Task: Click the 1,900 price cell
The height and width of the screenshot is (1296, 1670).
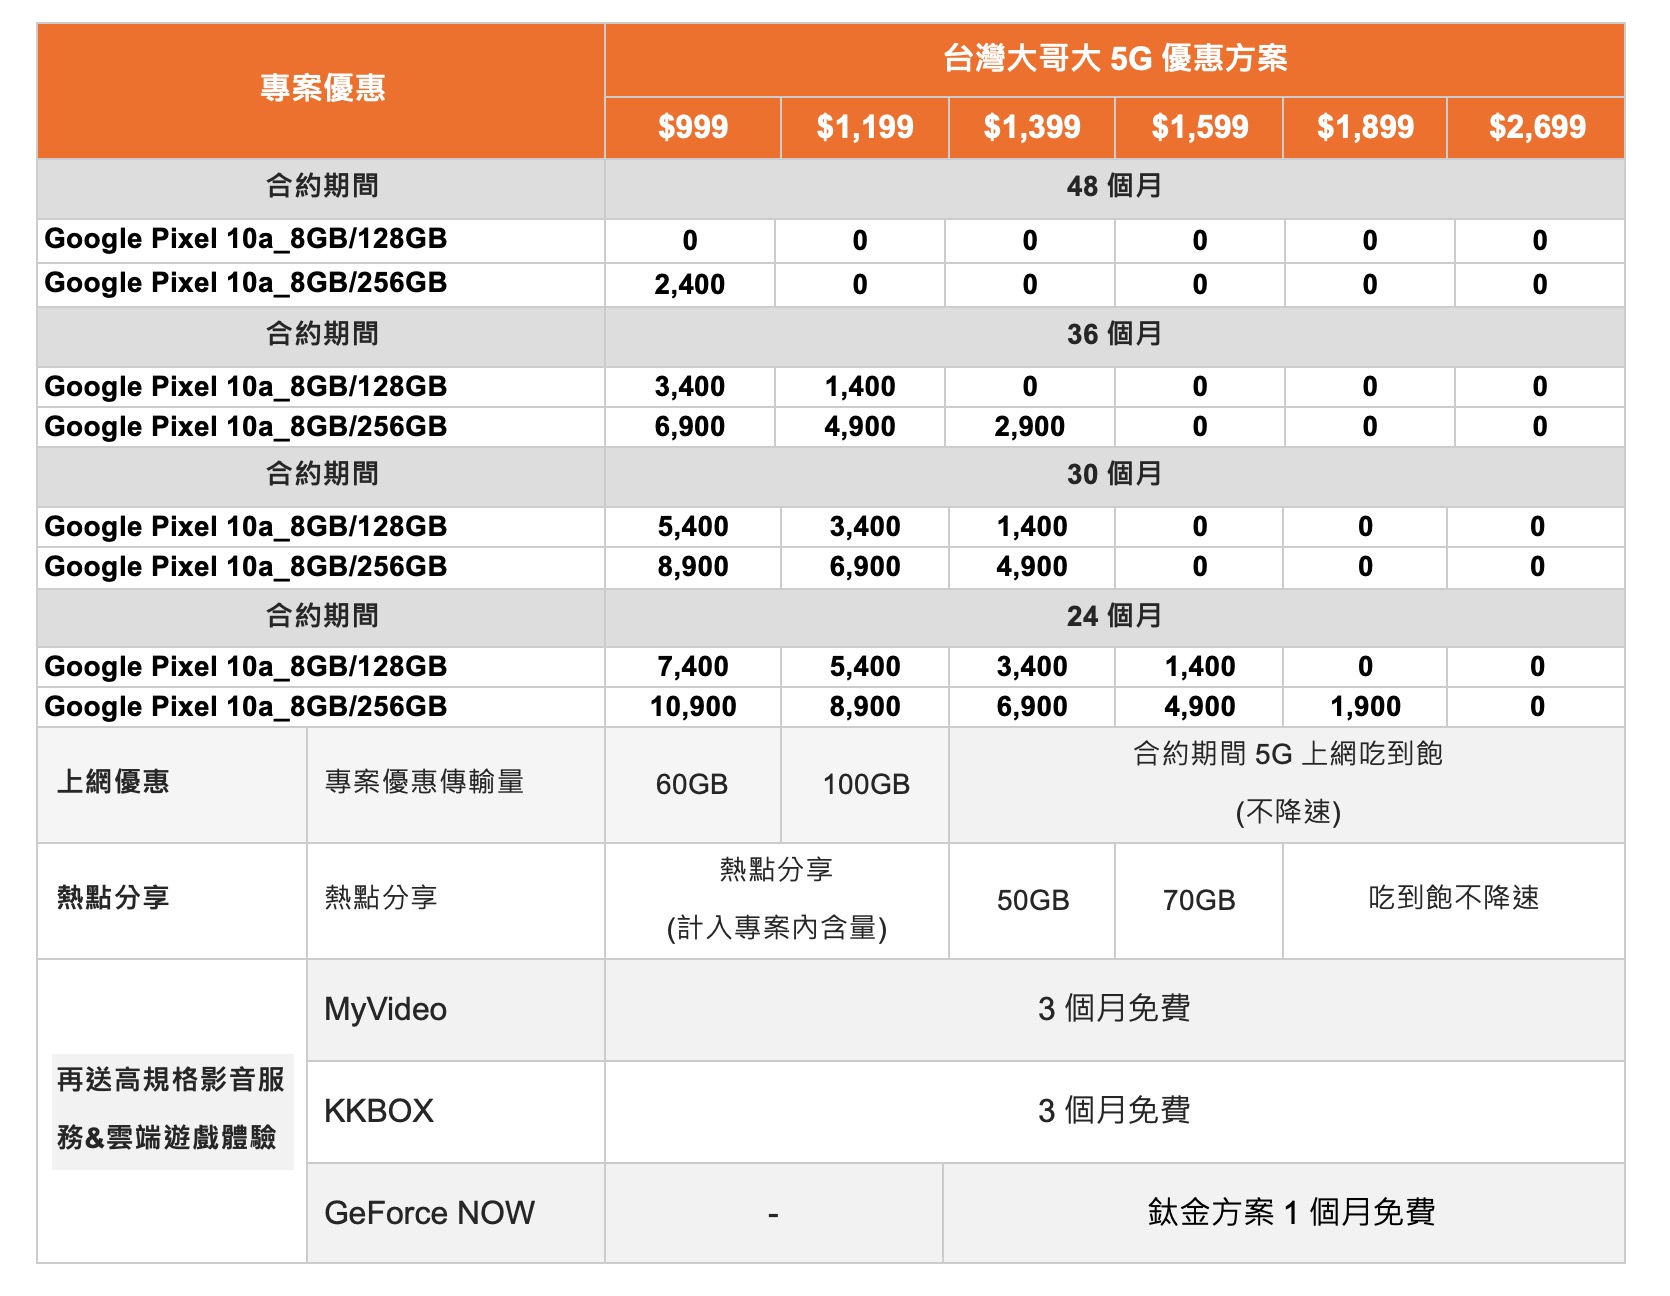Action: point(1365,707)
